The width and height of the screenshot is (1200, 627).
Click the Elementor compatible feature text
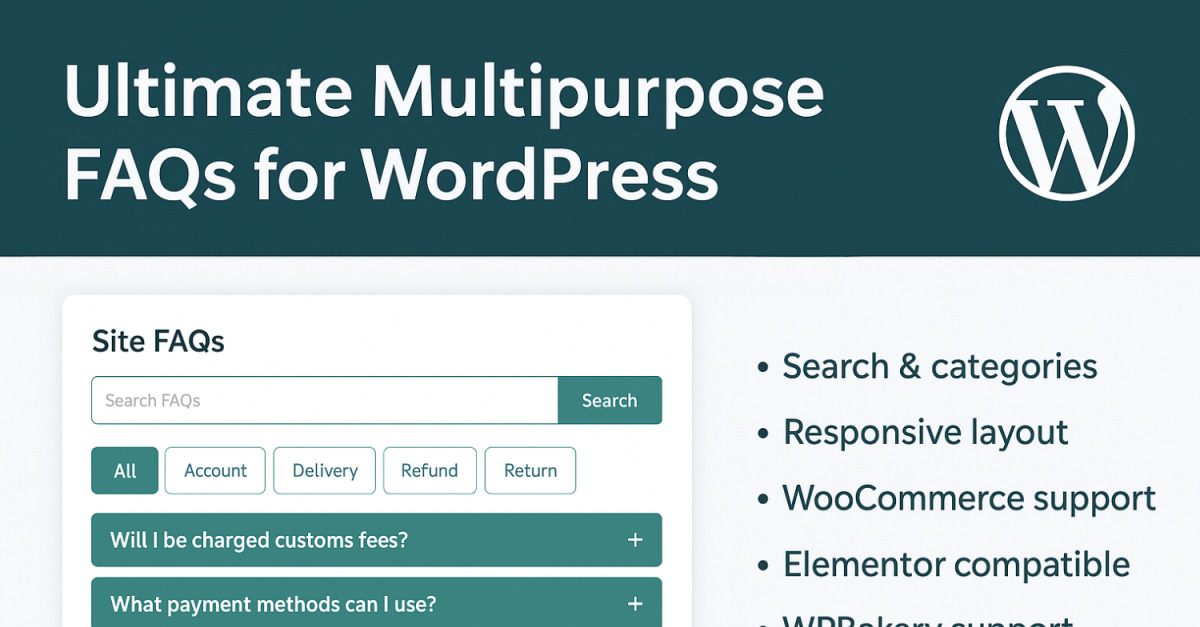(x=956, y=564)
